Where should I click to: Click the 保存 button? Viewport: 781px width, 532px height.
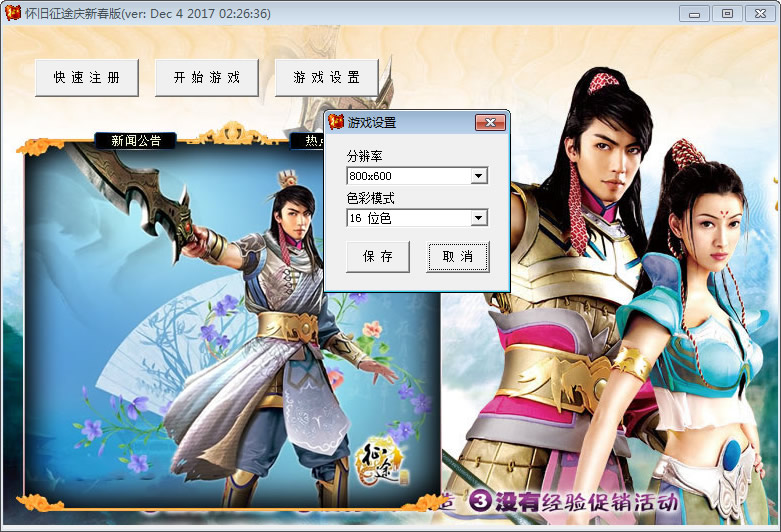[378, 257]
